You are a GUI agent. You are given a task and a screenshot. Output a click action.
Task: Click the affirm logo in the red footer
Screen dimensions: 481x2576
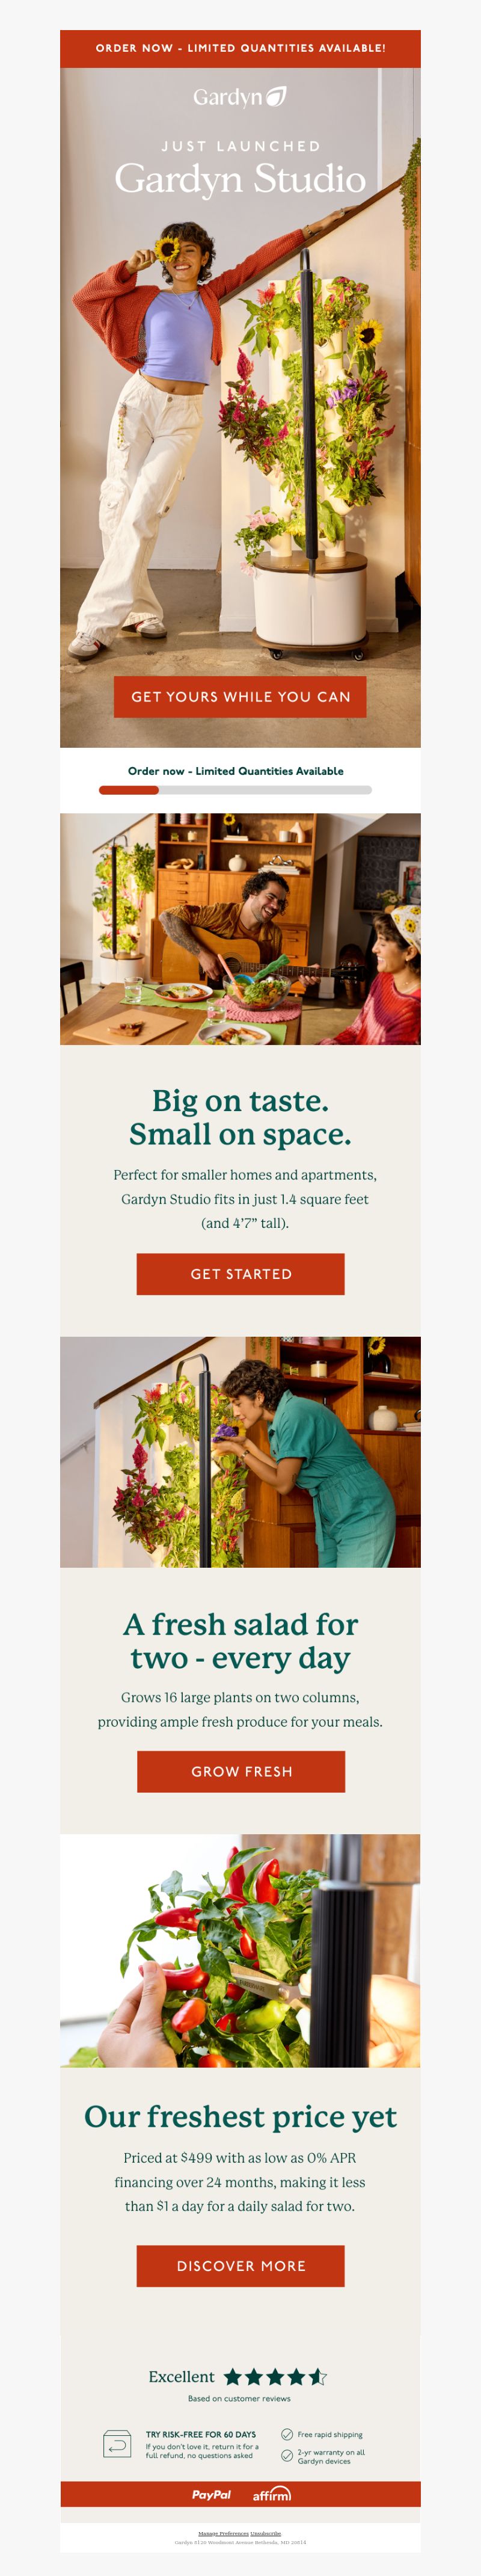pos(271,2494)
